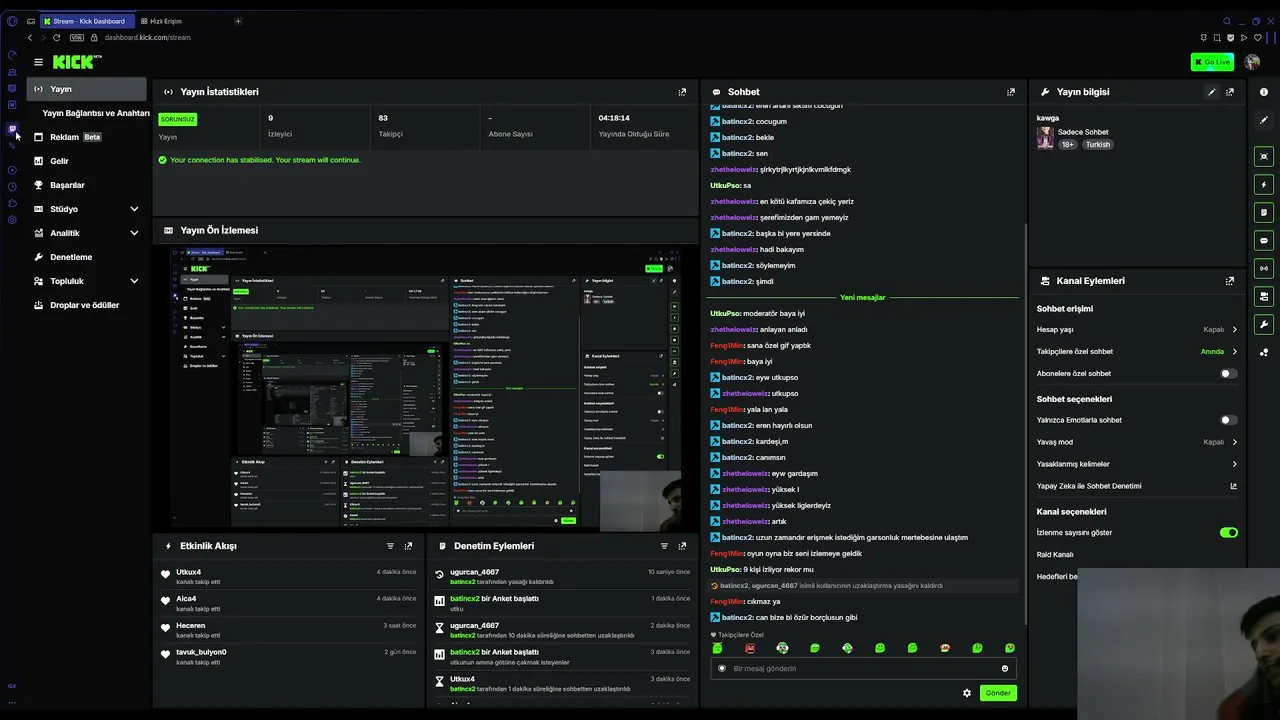
Task: Pop out the Yayın İstatistikleri panel
Action: [x=682, y=92]
